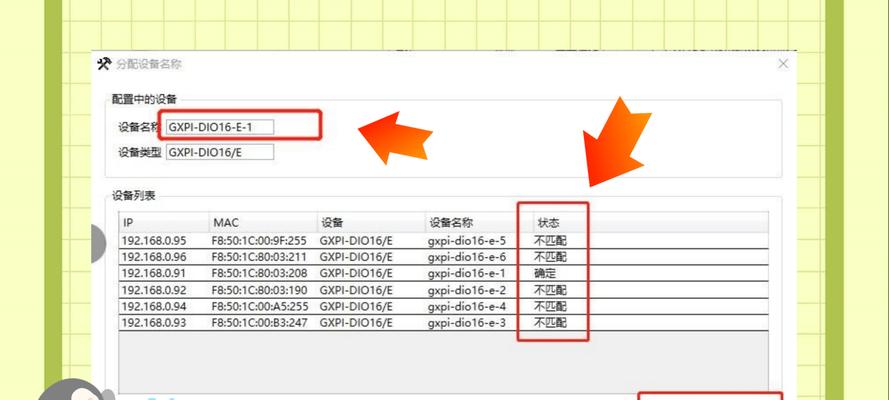Click device name gxpi-dio16-e-3
The height and width of the screenshot is (400, 889).
tap(467, 323)
